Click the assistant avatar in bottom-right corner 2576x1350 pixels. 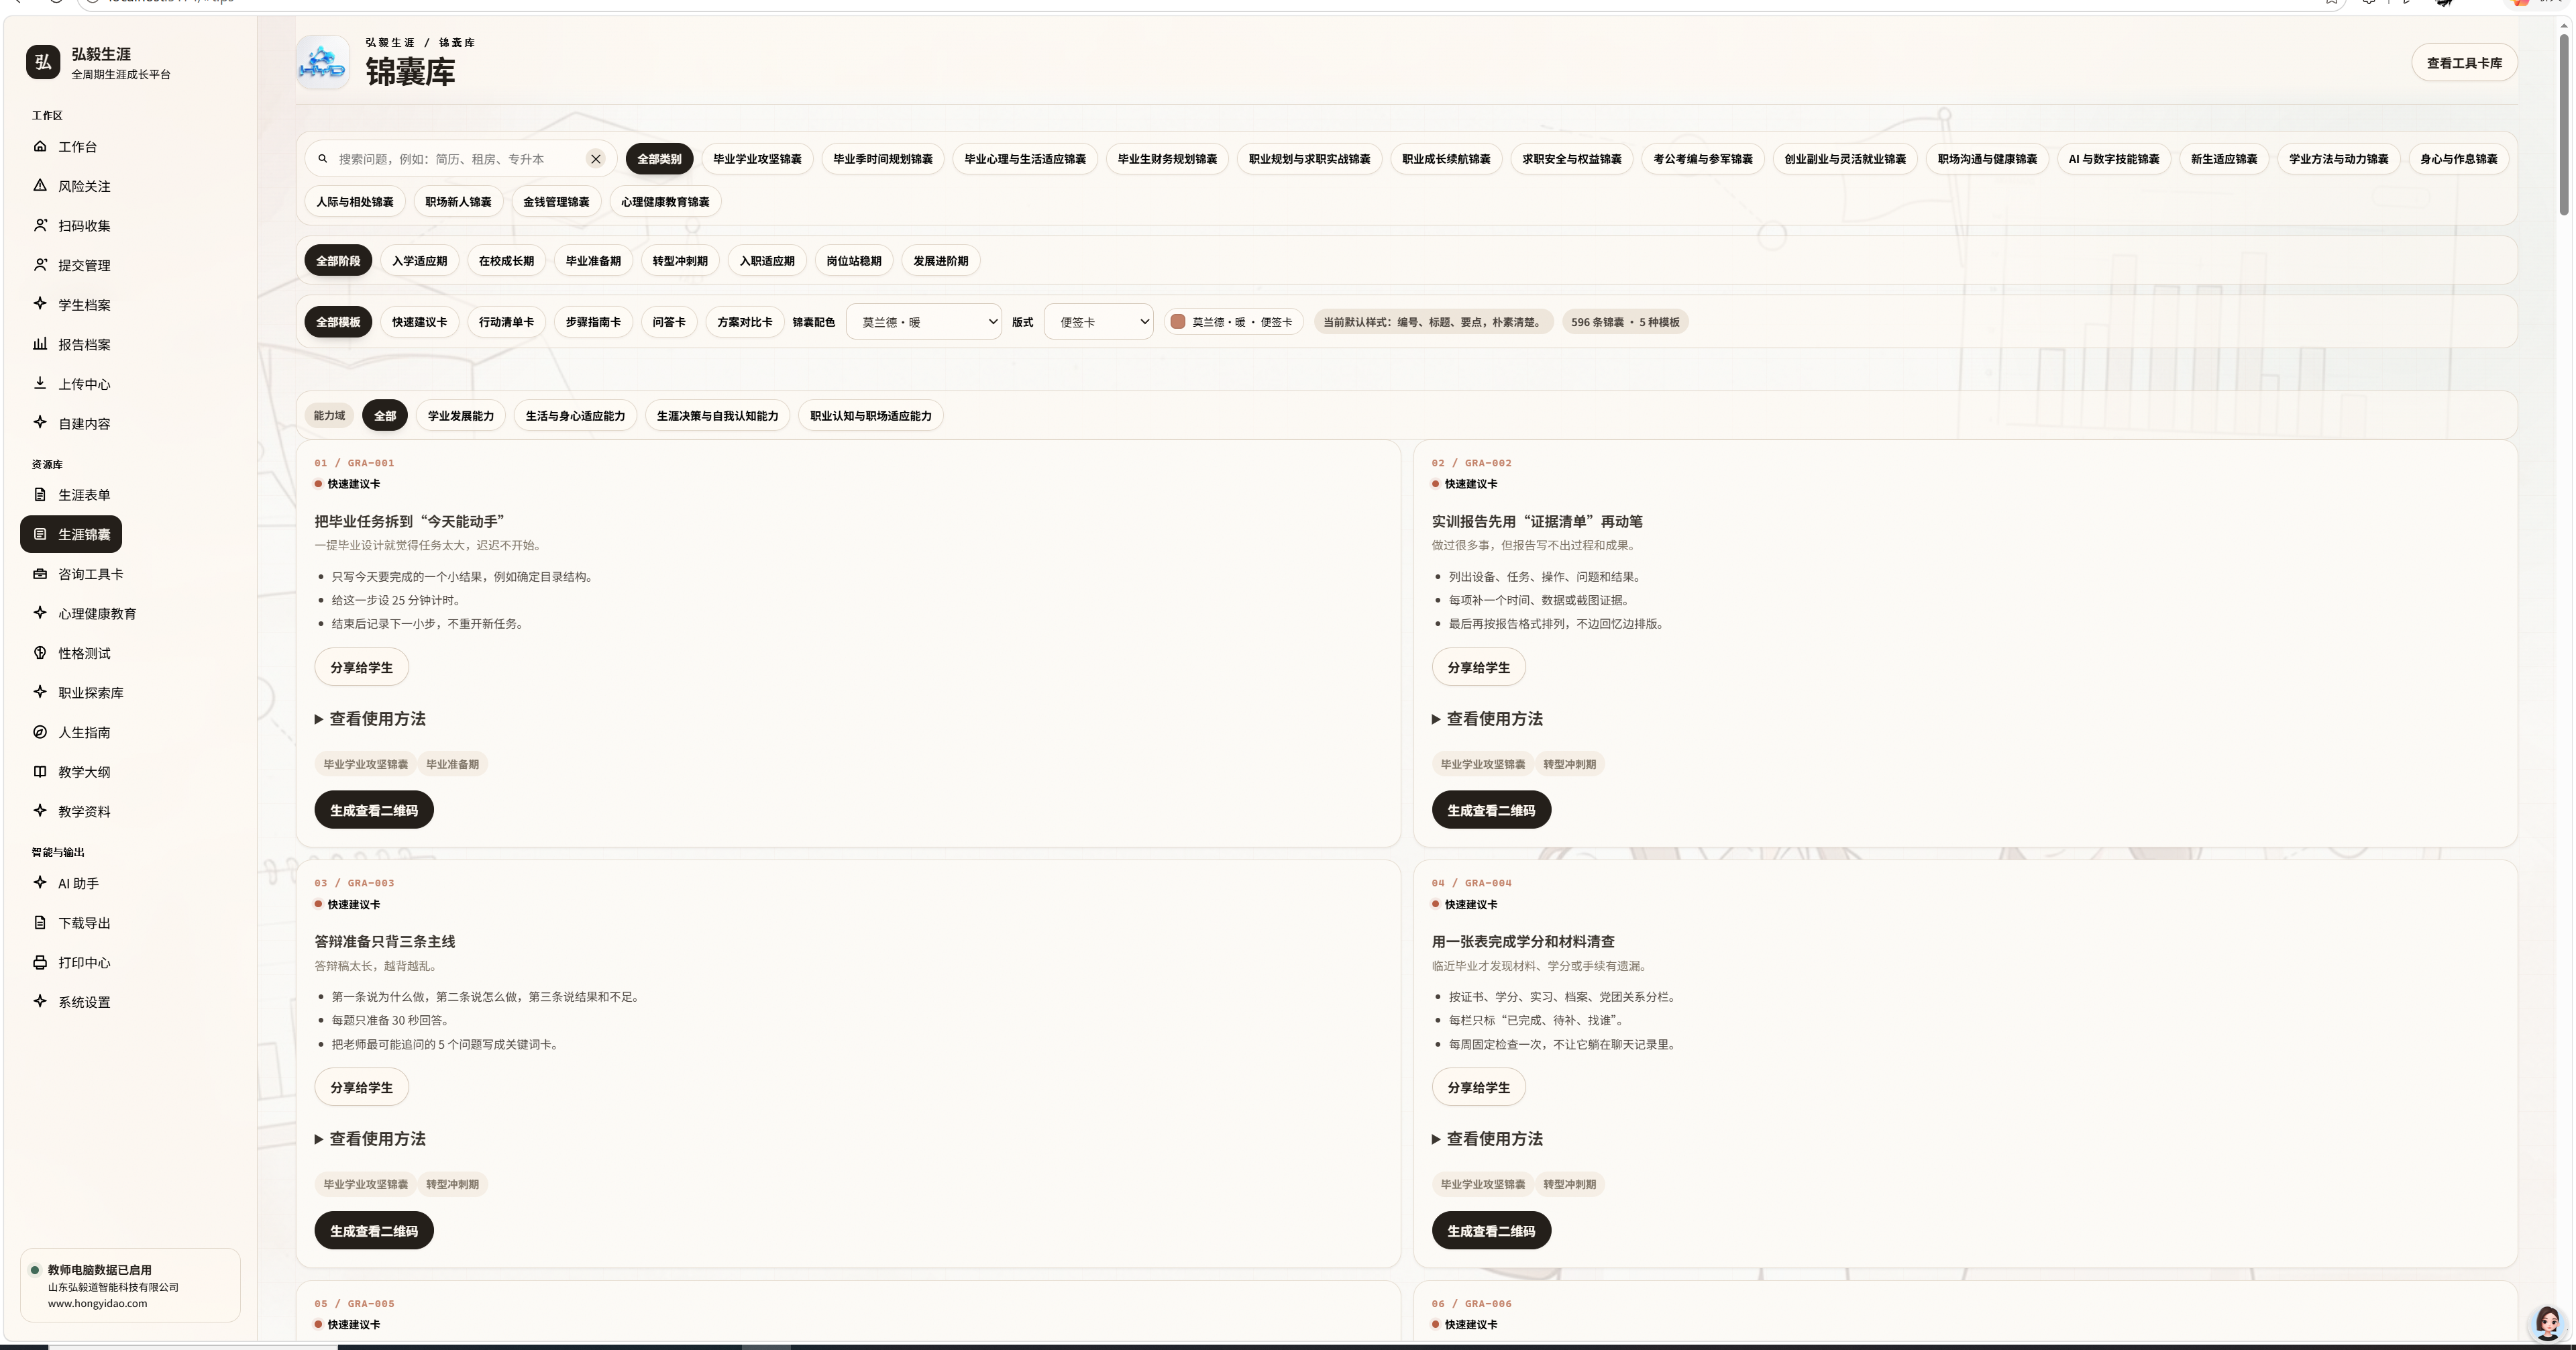(2547, 1322)
